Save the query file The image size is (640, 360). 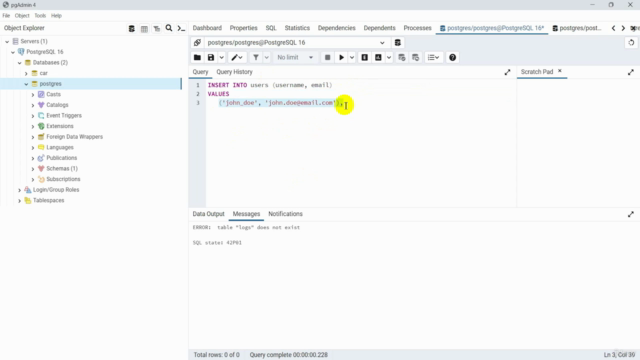pyautogui.click(x=211, y=58)
